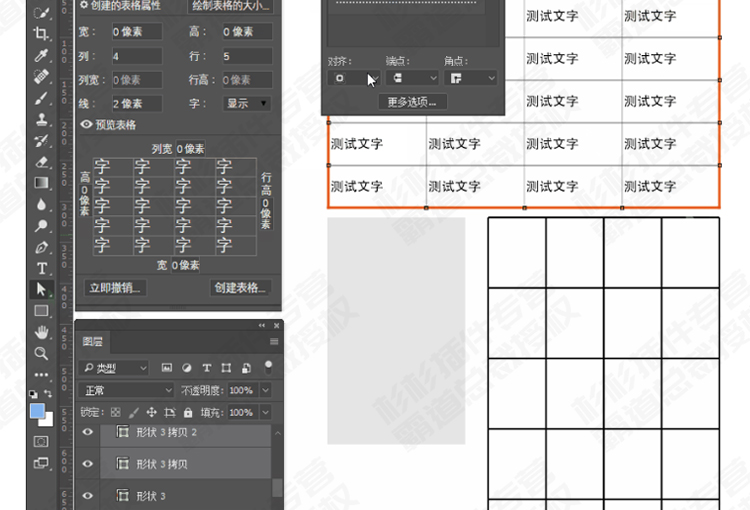
Task: Swap foreground and background colors
Action: click(48, 393)
